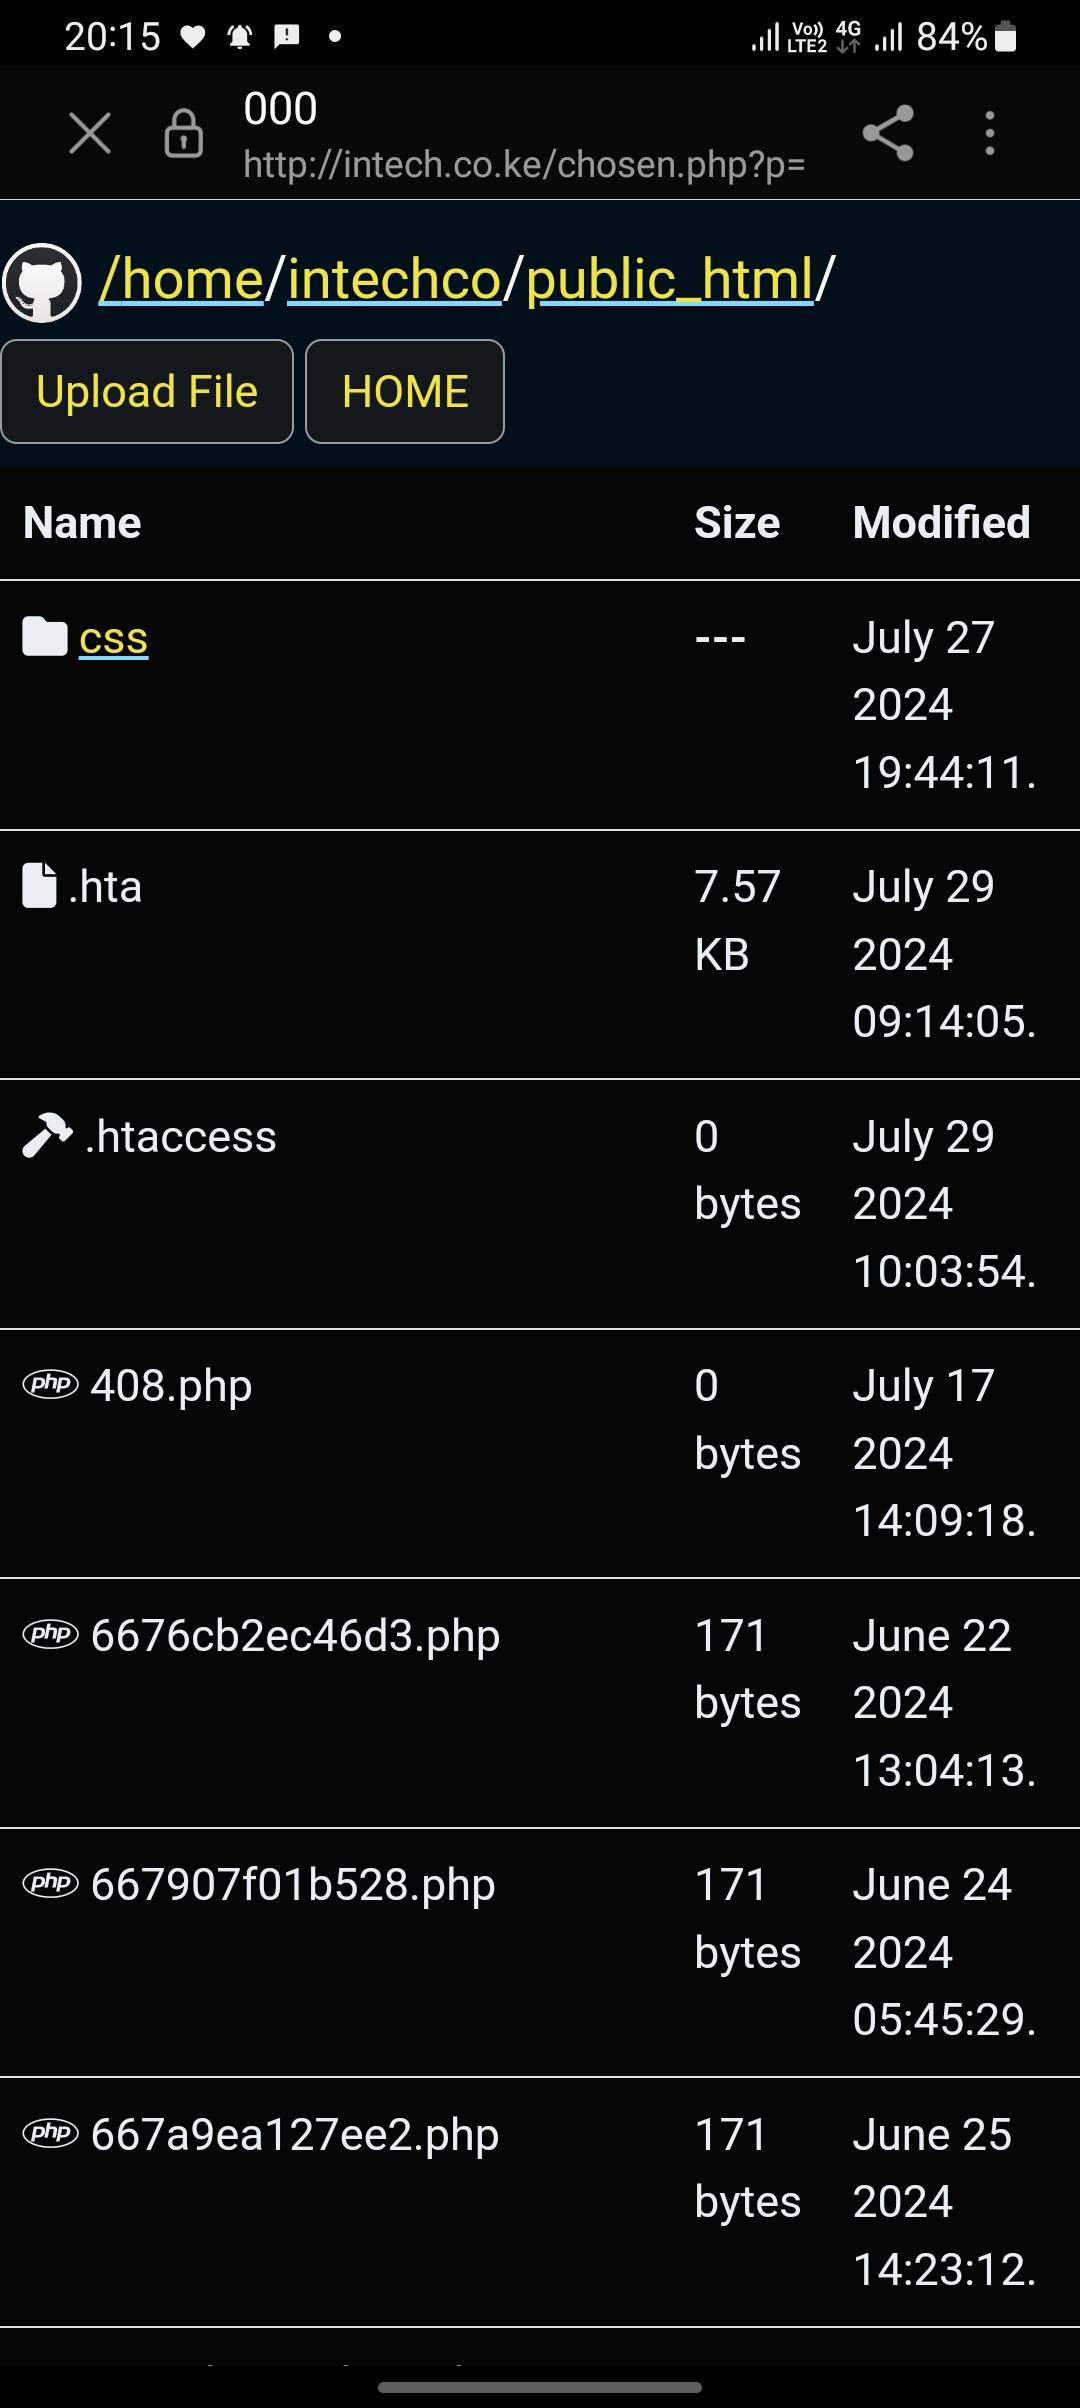Image resolution: width=1080 pixels, height=2408 pixels.
Task: Click the PHP icon next to 408.php
Action: click(50, 1385)
